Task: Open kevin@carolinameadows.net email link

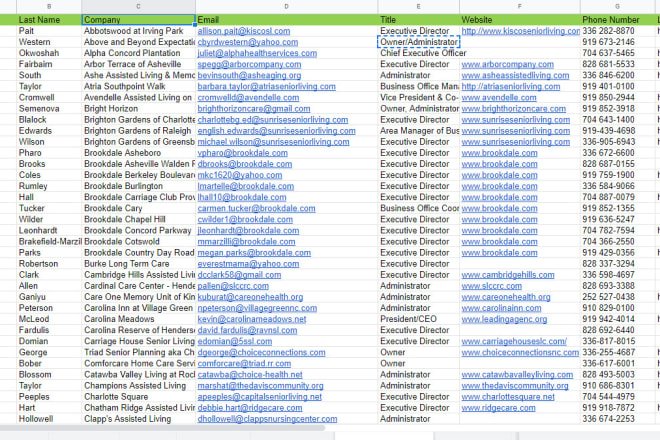Action: [252, 319]
